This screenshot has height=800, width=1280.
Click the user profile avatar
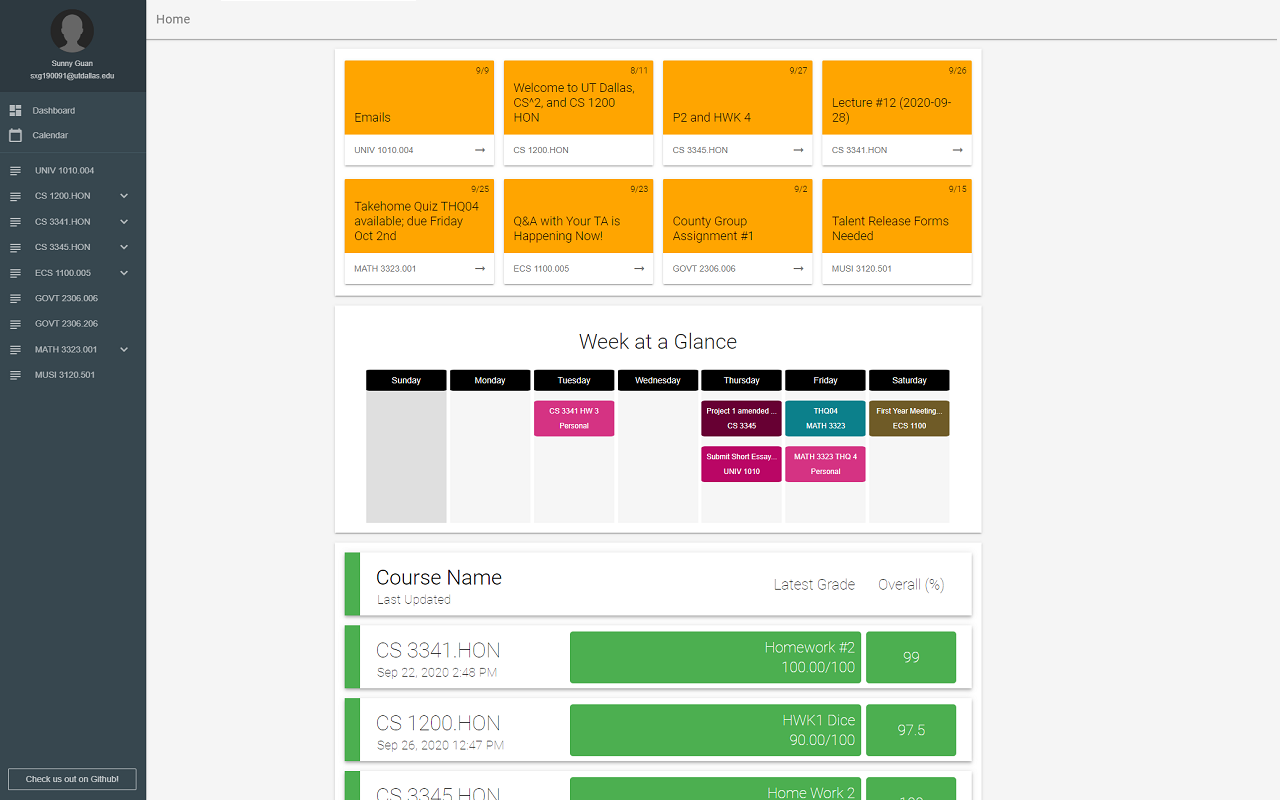click(x=72, y=31)
